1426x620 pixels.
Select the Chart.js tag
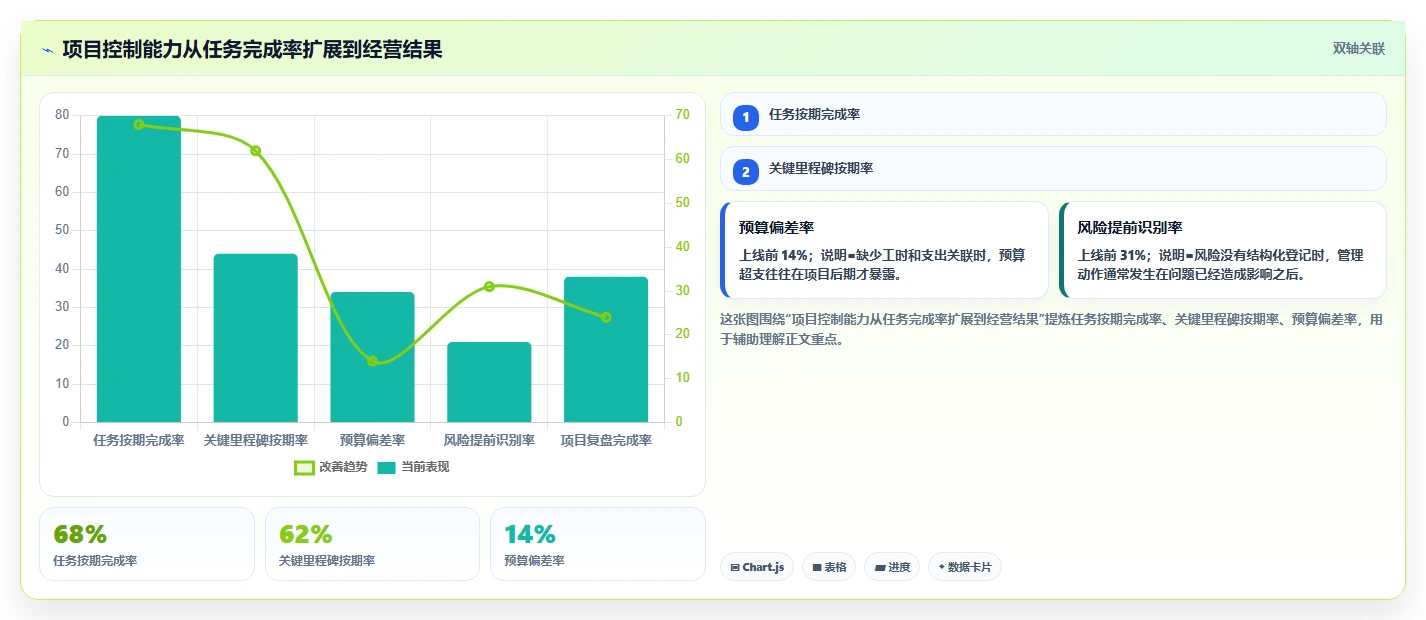coord(757,567)
